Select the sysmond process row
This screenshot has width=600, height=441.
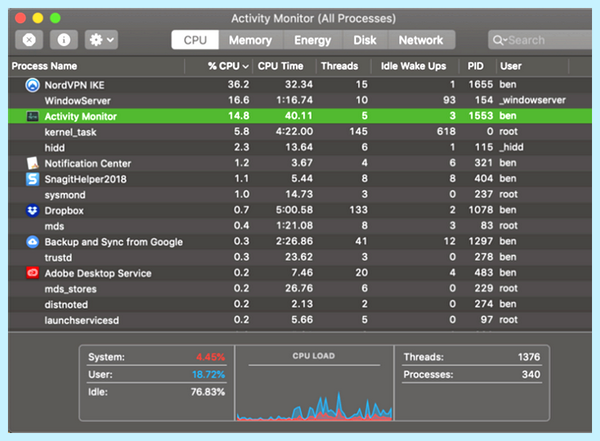[300, 194]
